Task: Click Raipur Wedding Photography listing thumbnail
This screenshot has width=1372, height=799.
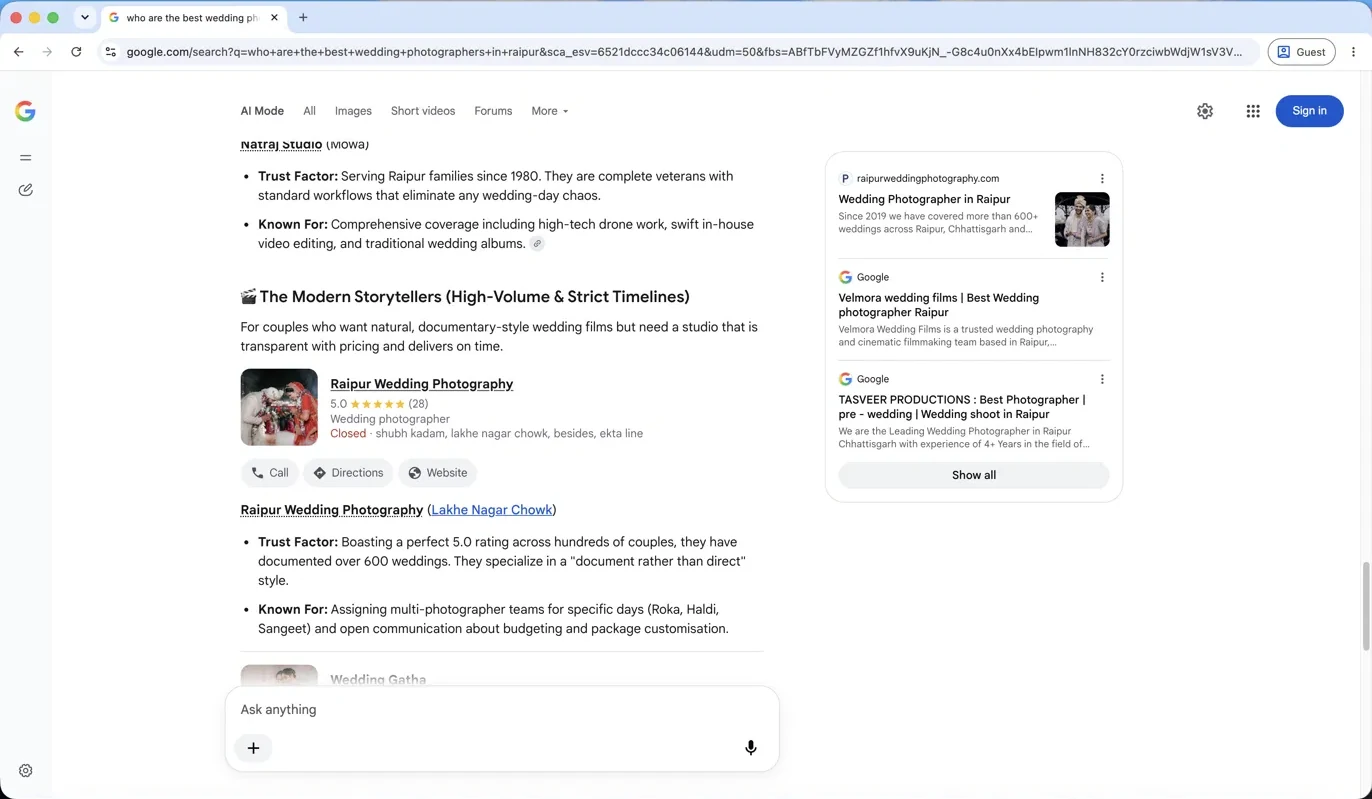Action: [279, 407]
